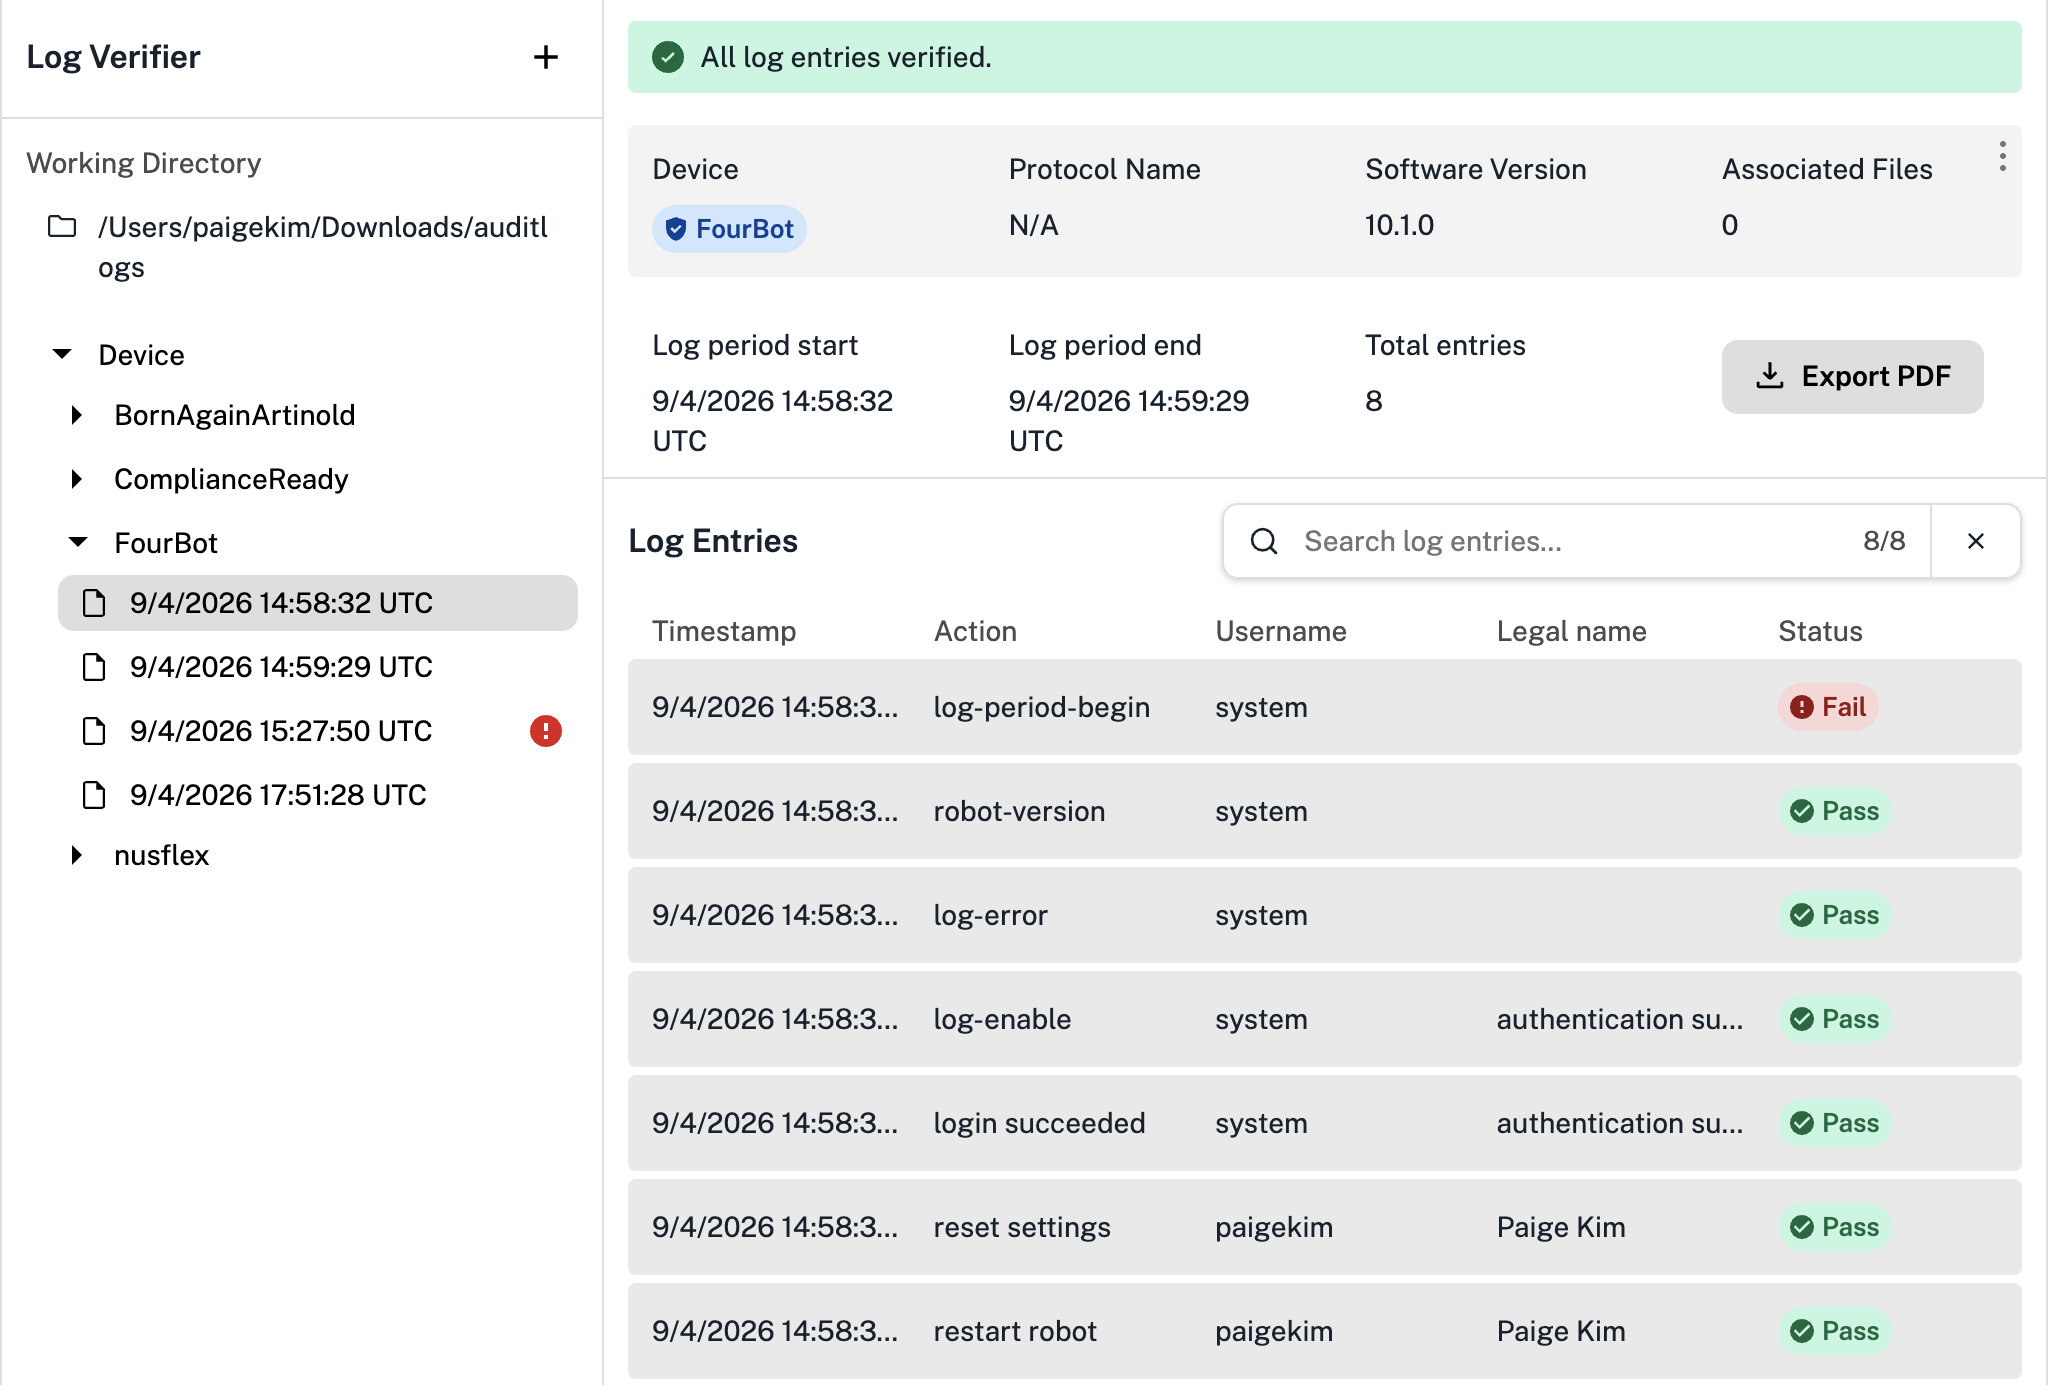The image size is (2048, 1385).
Task: Expand the ComplianceReady node arrow
Action: click(x=77, y=479)
